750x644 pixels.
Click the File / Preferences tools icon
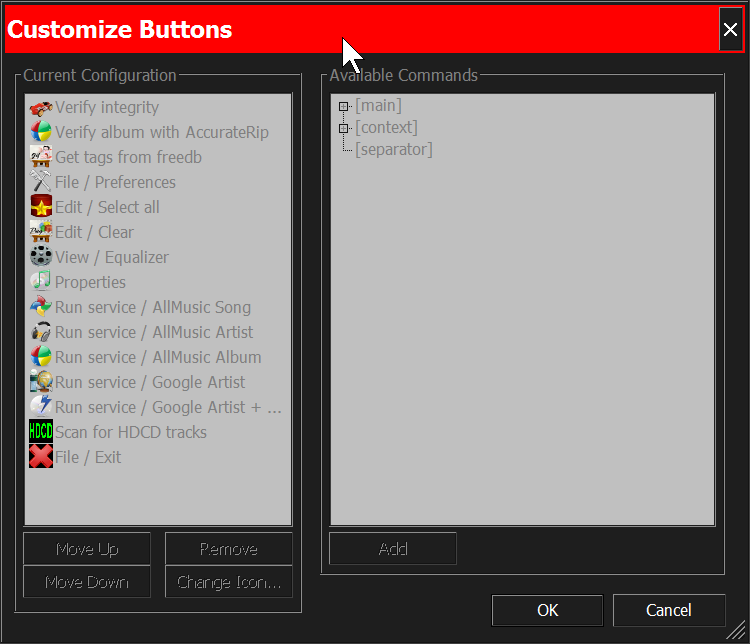click(x=41, y=182)
